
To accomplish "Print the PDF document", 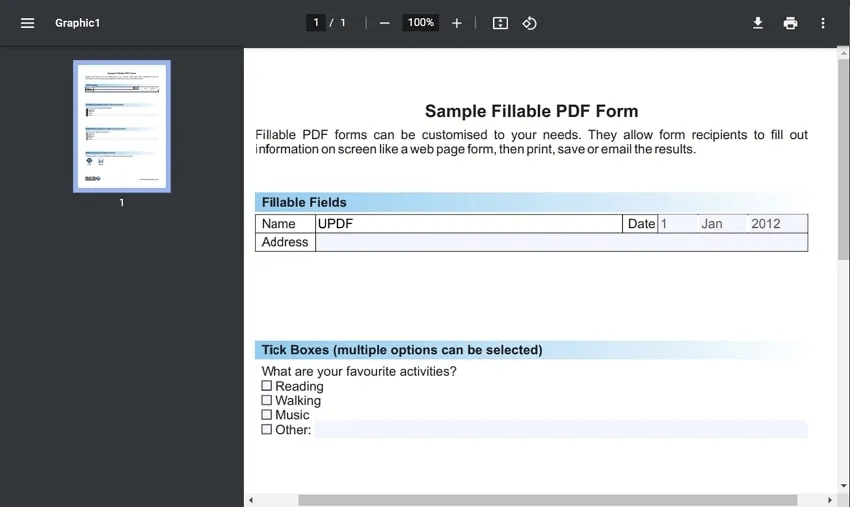I will (x=790, y=23).
